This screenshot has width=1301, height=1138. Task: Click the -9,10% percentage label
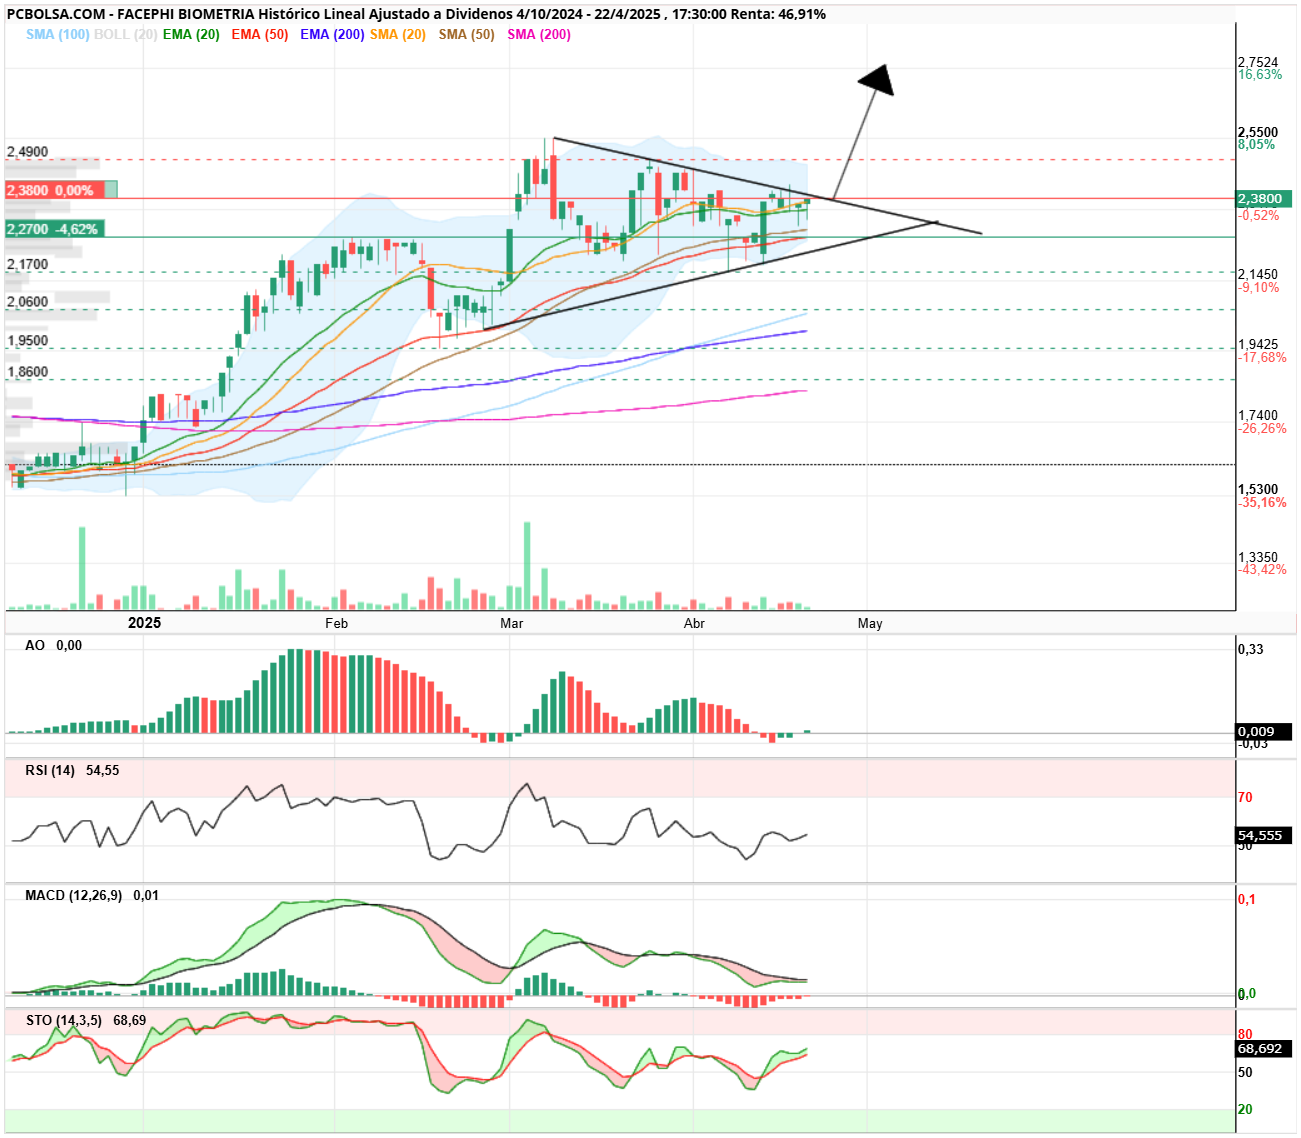pyautogui.click(x=1259, y=287)
